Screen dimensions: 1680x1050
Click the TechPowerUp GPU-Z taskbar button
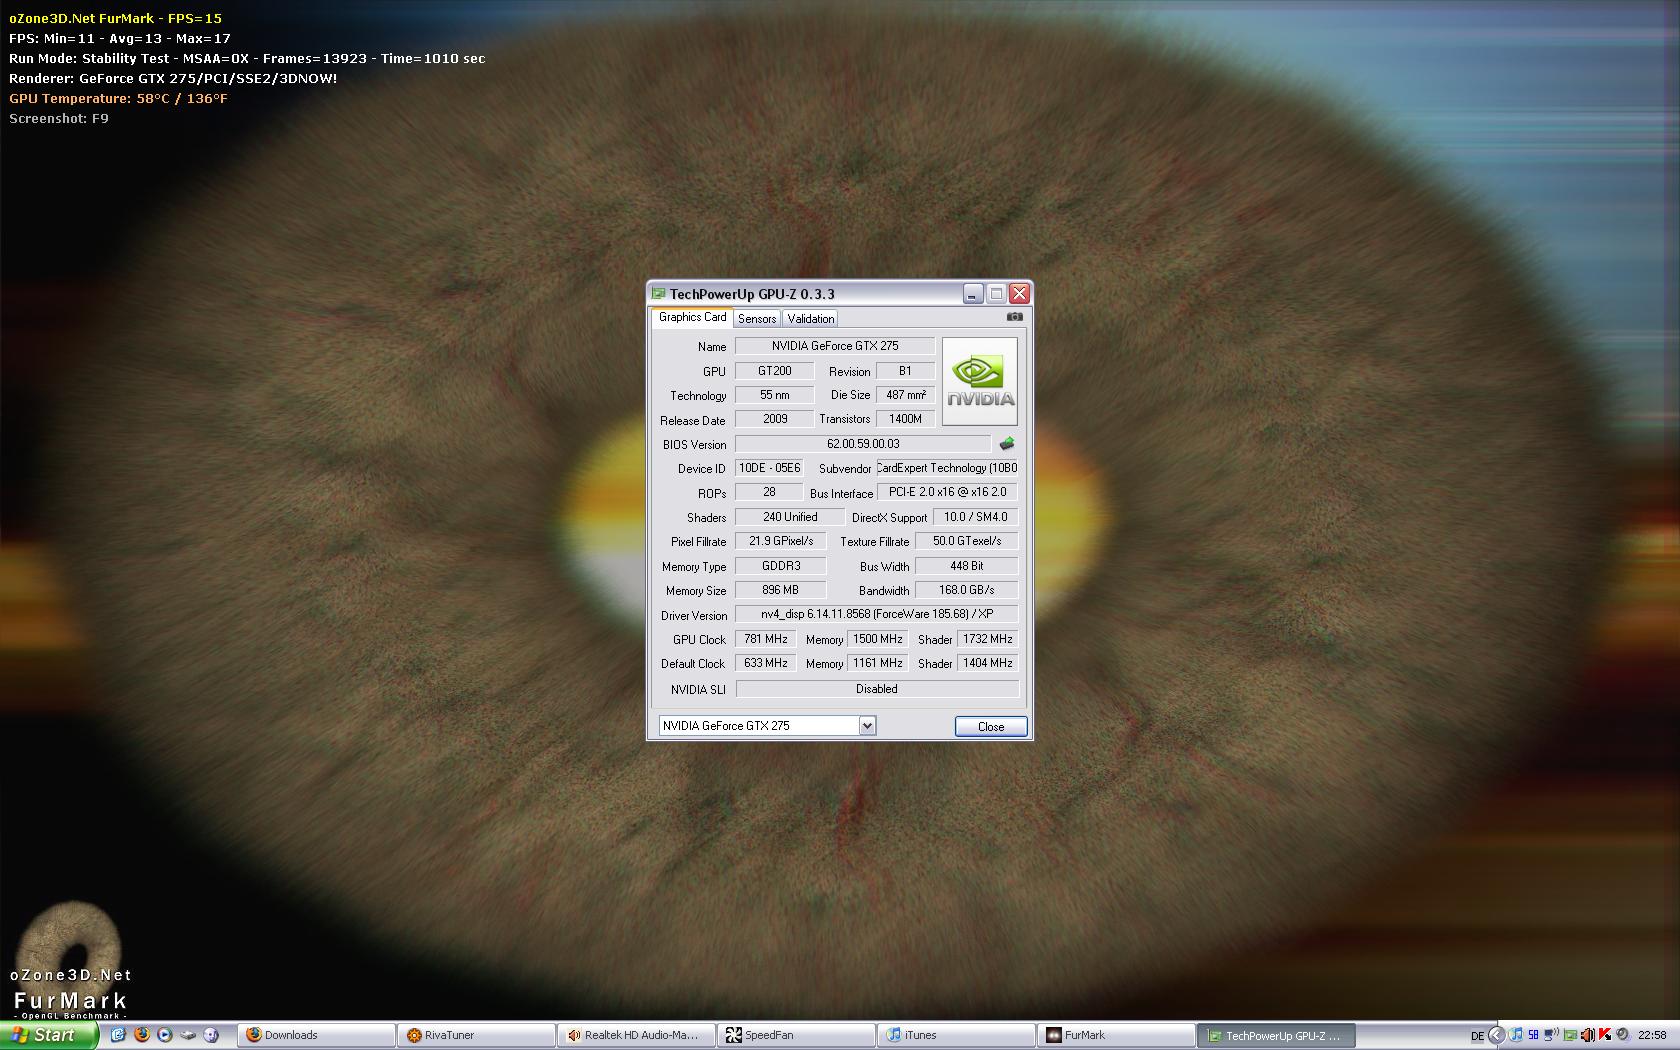(x=1277, y=1035)
